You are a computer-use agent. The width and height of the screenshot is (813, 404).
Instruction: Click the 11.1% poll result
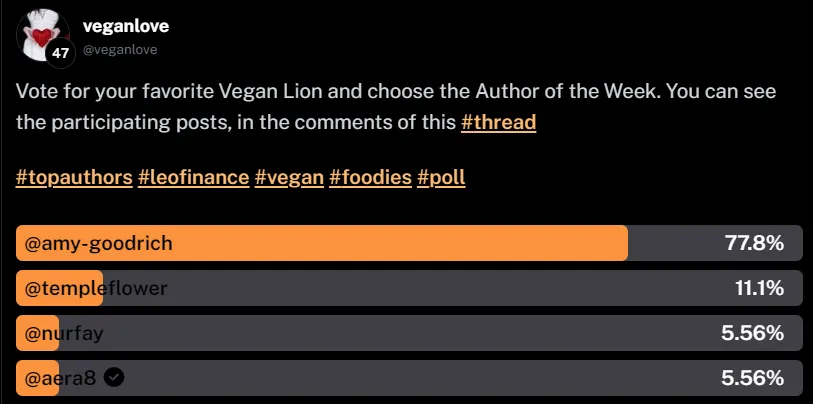(x=759, y=289)
